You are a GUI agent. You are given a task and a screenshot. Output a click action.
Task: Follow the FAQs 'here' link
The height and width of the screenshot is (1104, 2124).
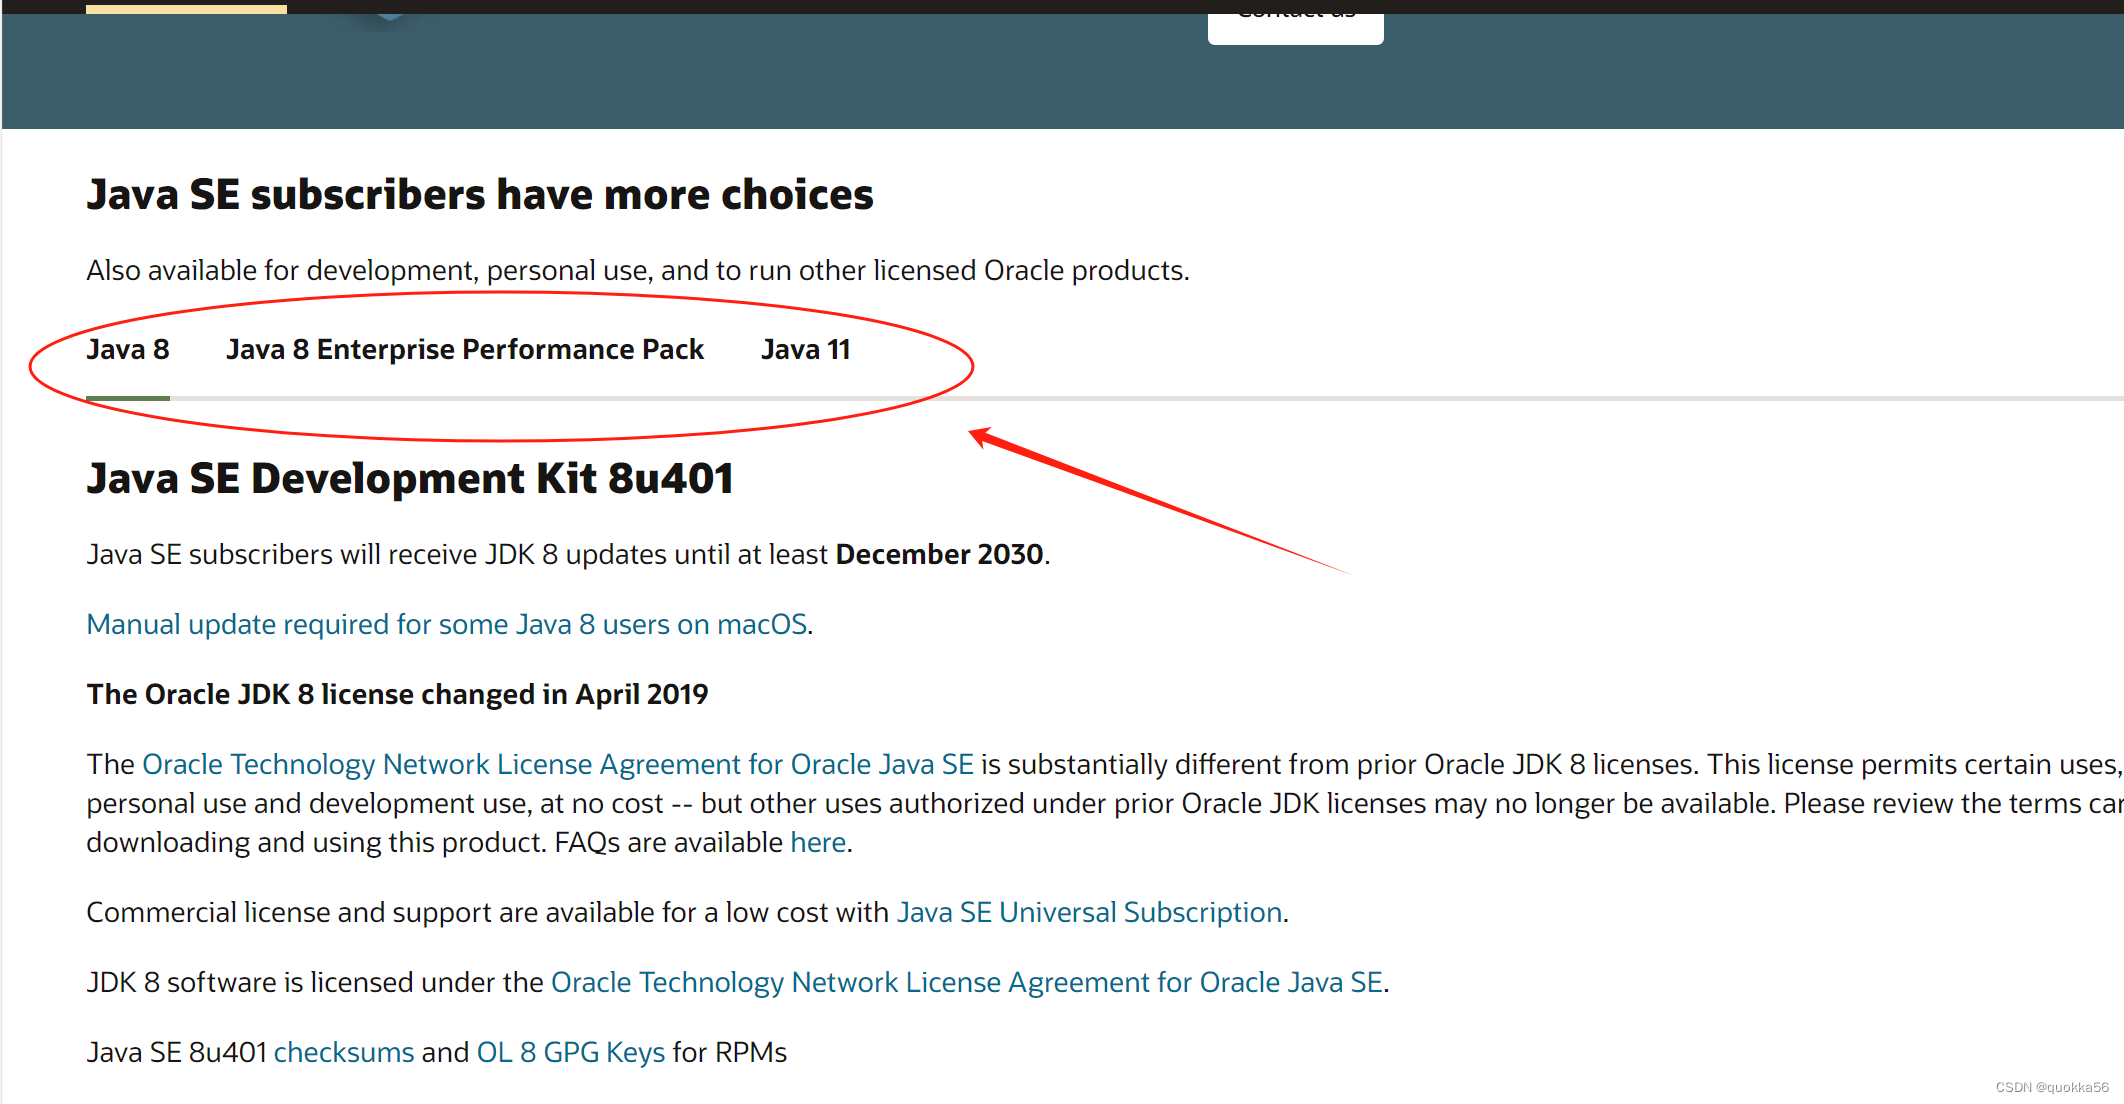tap(818, 842)
